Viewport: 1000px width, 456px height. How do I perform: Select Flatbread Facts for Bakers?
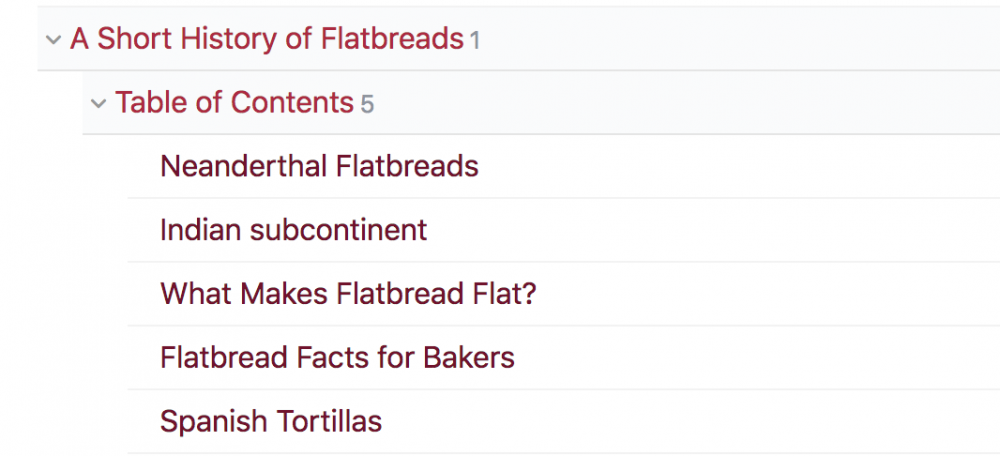click(337, 357)
